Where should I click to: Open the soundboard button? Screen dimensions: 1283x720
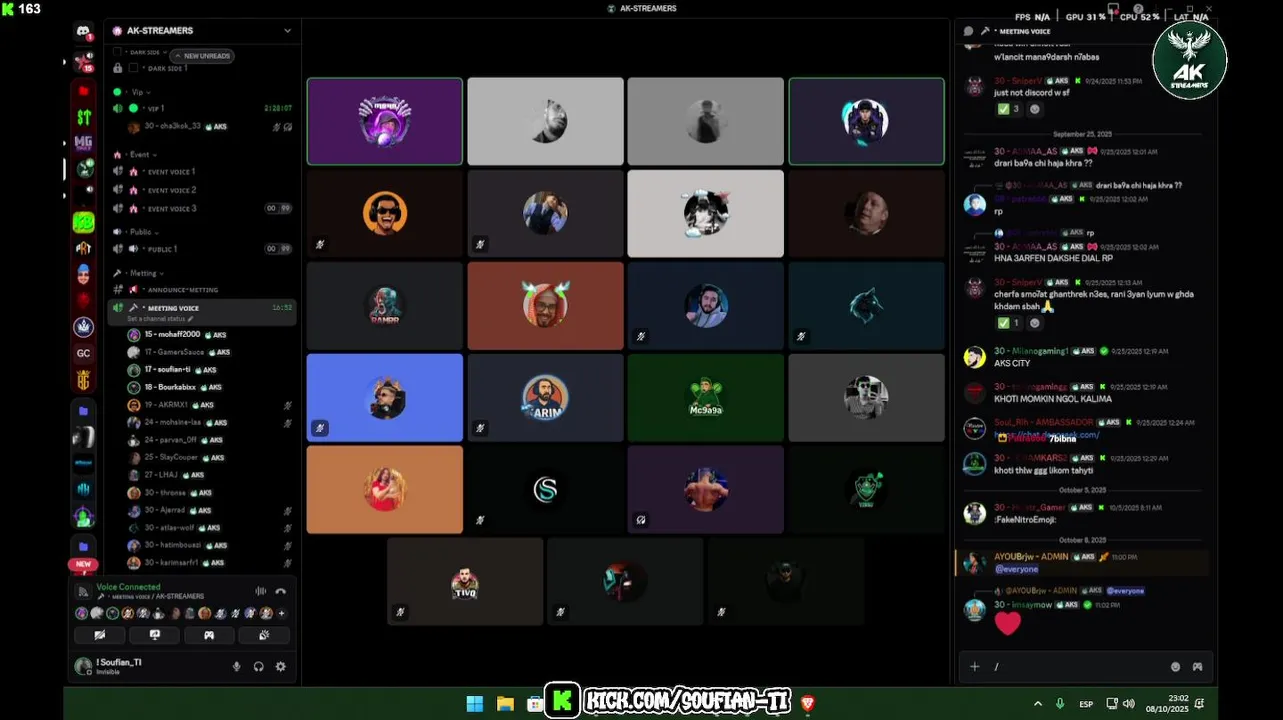click(x=264, y=635)
